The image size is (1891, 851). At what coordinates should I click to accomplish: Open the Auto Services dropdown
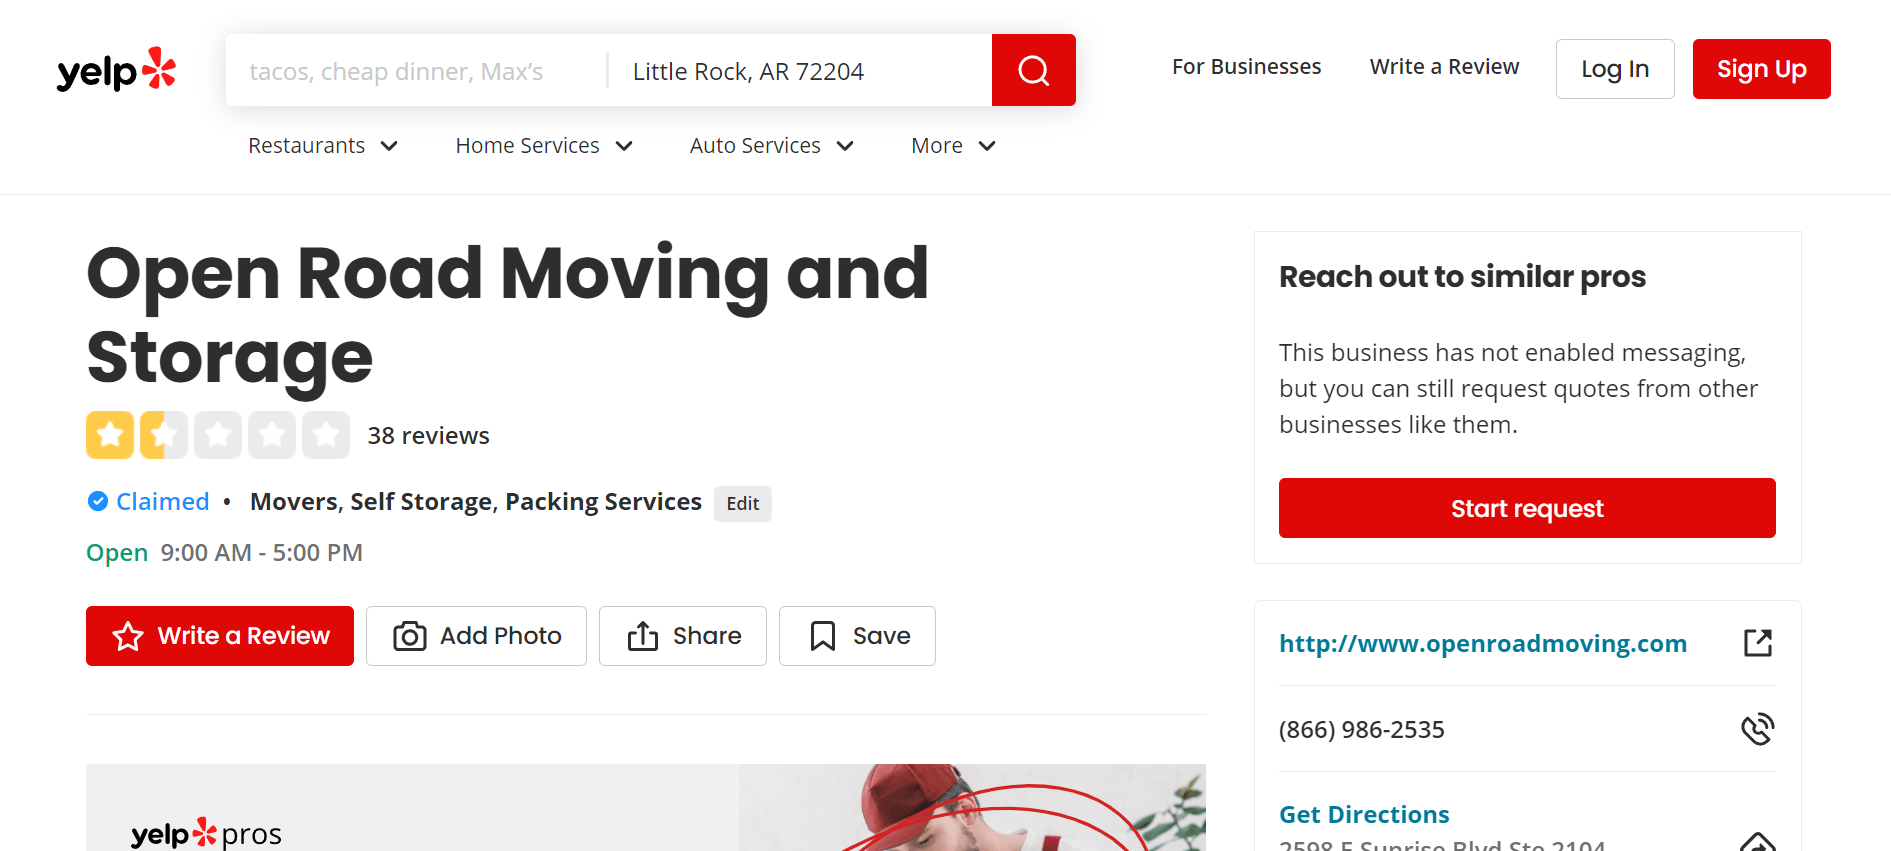coord(772,146)
